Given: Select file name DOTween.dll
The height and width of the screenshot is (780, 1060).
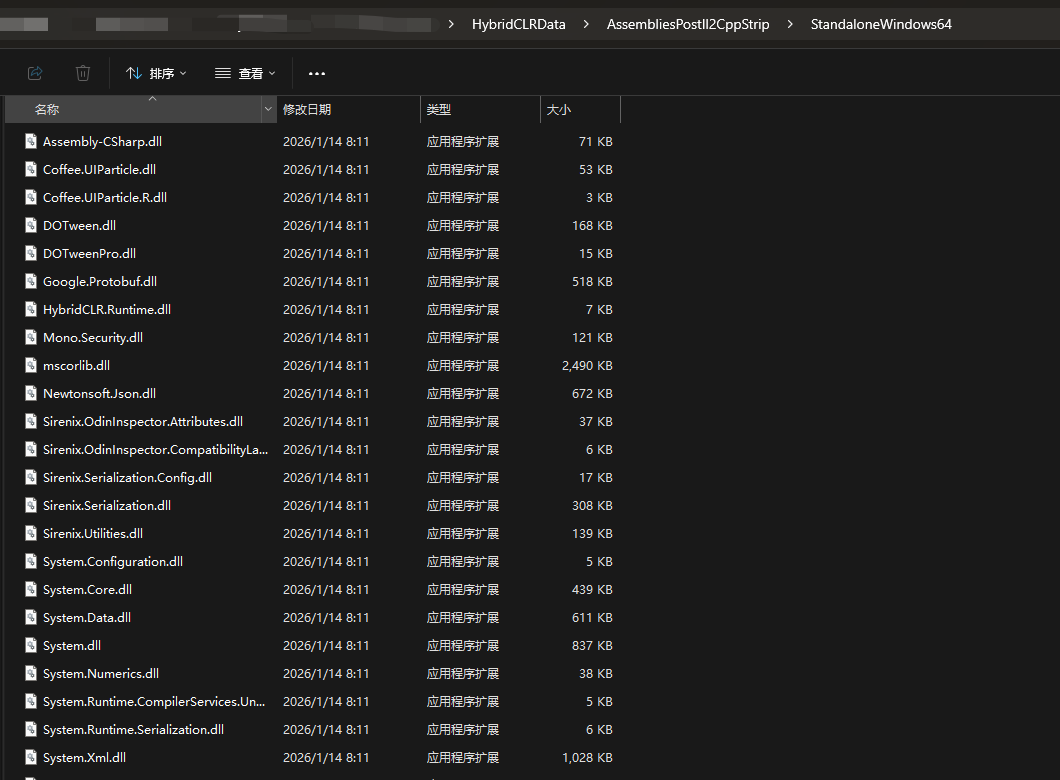Looking at the screenshot, I should pos(79,225).
